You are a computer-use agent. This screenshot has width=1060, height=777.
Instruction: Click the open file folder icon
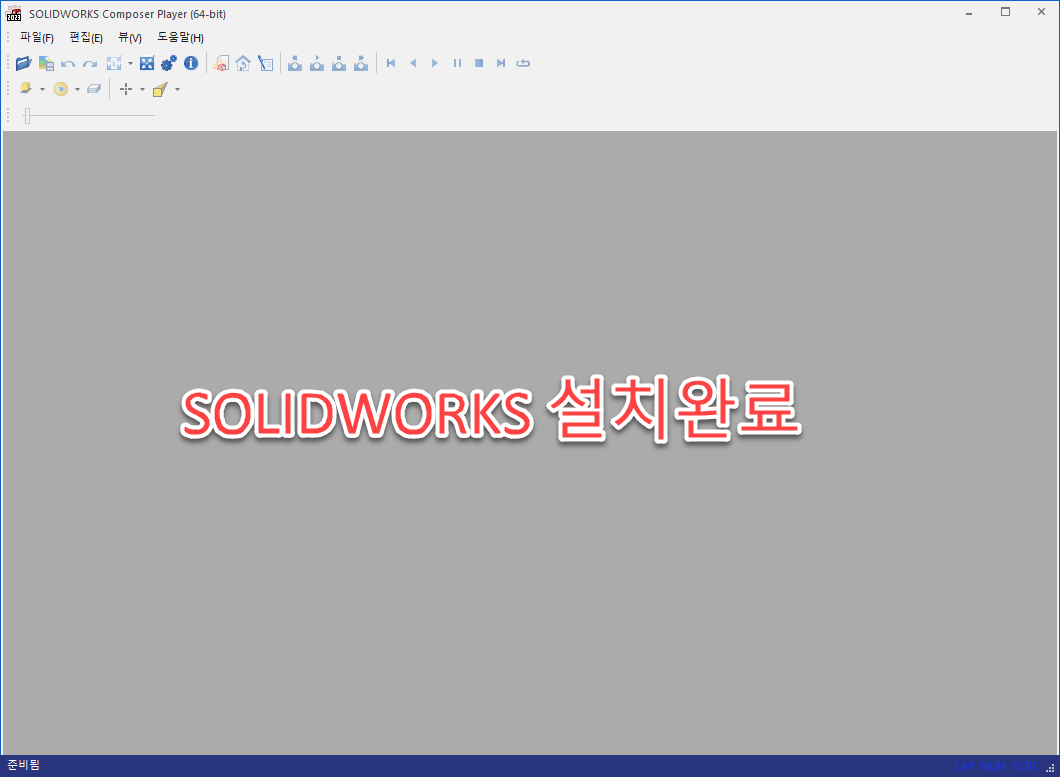point(24,63)
